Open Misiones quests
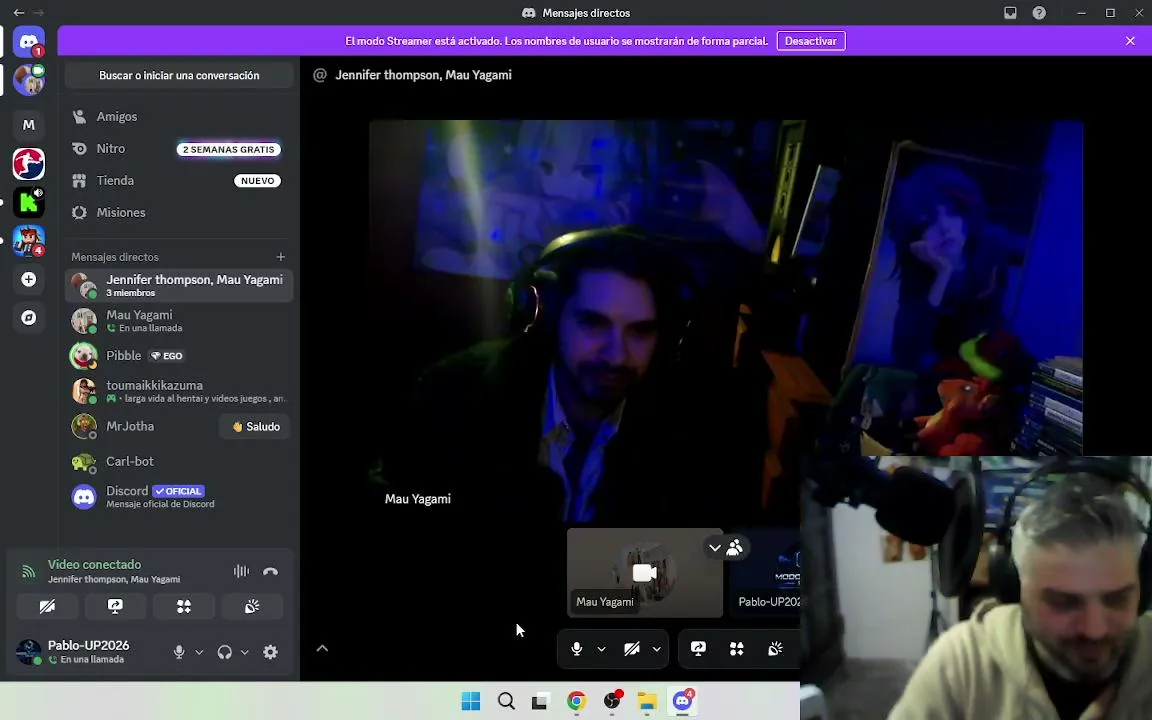1152x720 pixels. [x=179, y=212]
